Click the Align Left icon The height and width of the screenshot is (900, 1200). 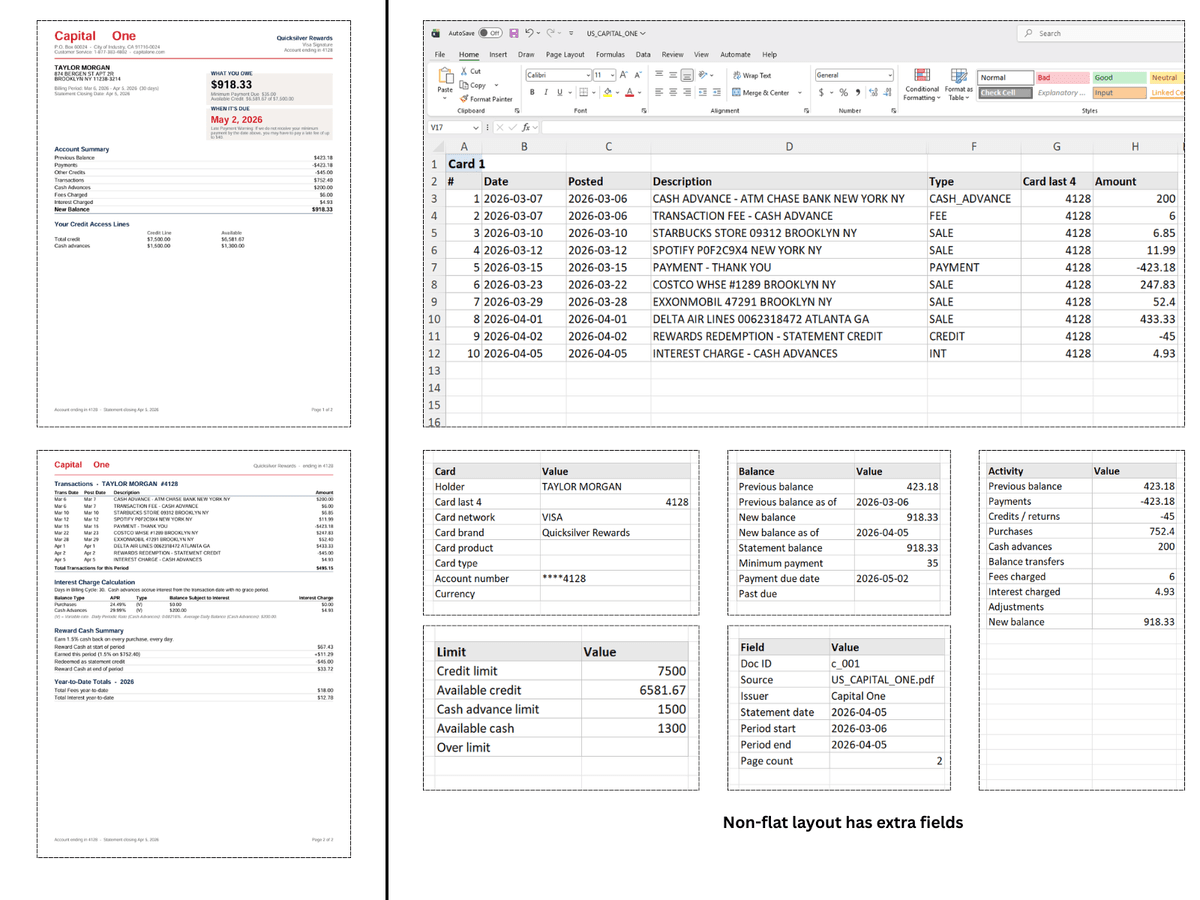(659, 92)
